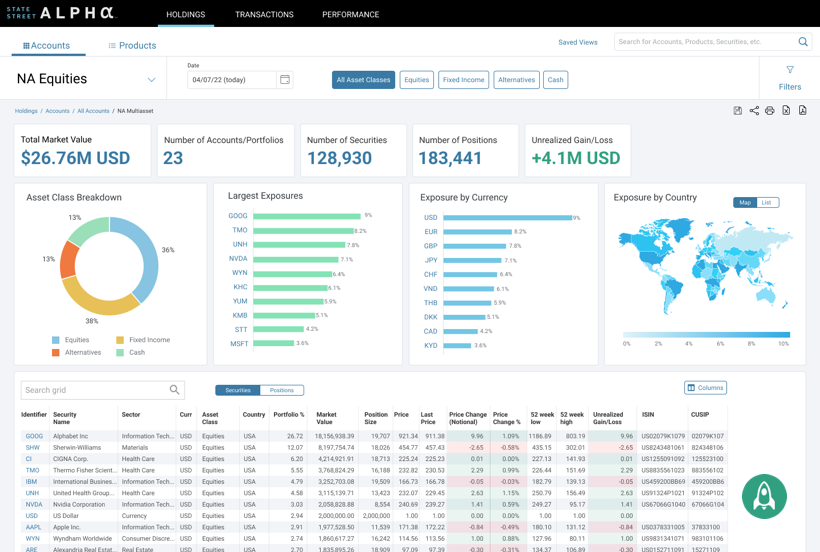This screenshot has width=820, height=552.
Task: Click the rocket launcher button
Action: (764, 497)
